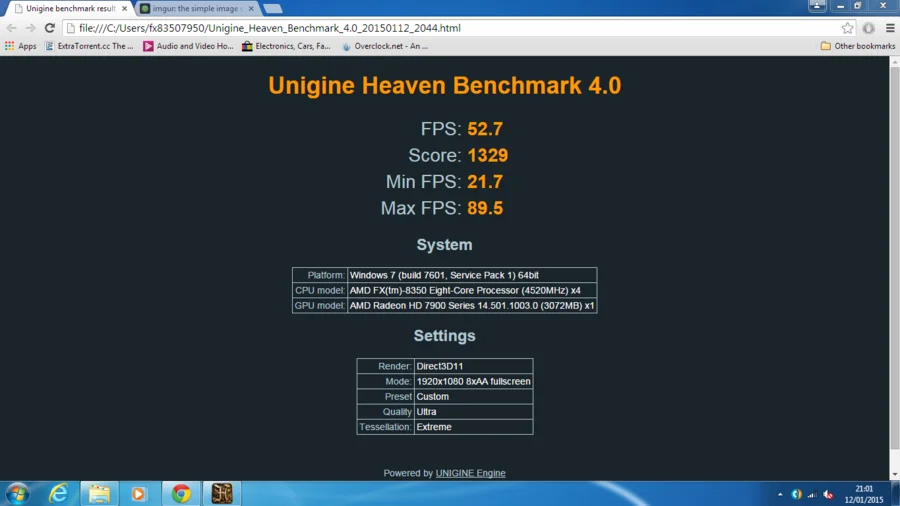This screenshot has width=900, height=506.
Task: Click the extension icon next to the star
Action: pos(868,28)
